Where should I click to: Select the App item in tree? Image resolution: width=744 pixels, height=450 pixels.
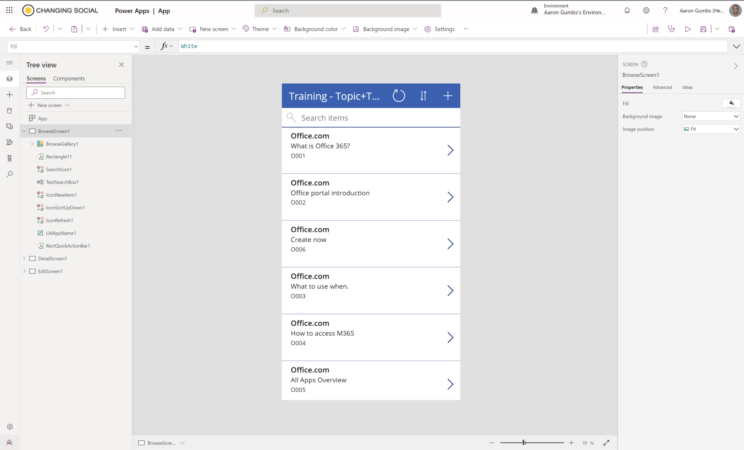(42, 118)
